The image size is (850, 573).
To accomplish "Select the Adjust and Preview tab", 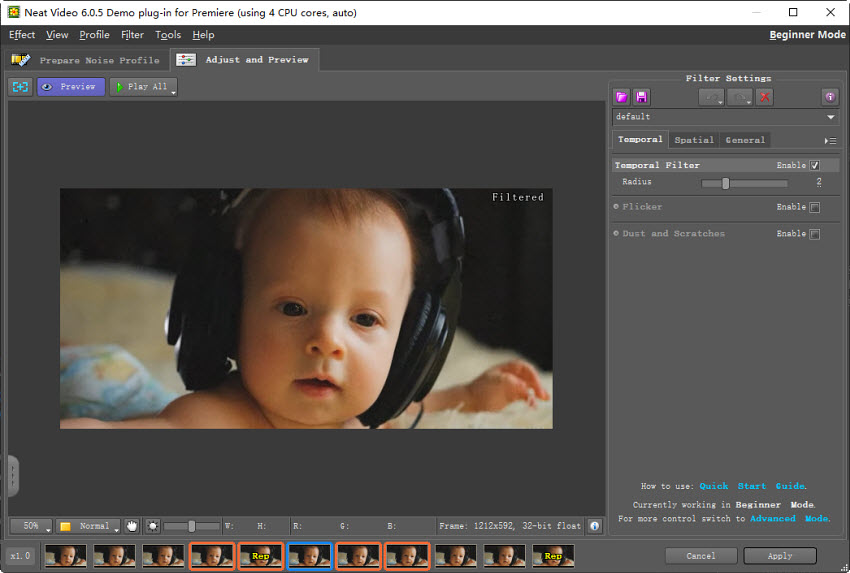I will (245, 60).
